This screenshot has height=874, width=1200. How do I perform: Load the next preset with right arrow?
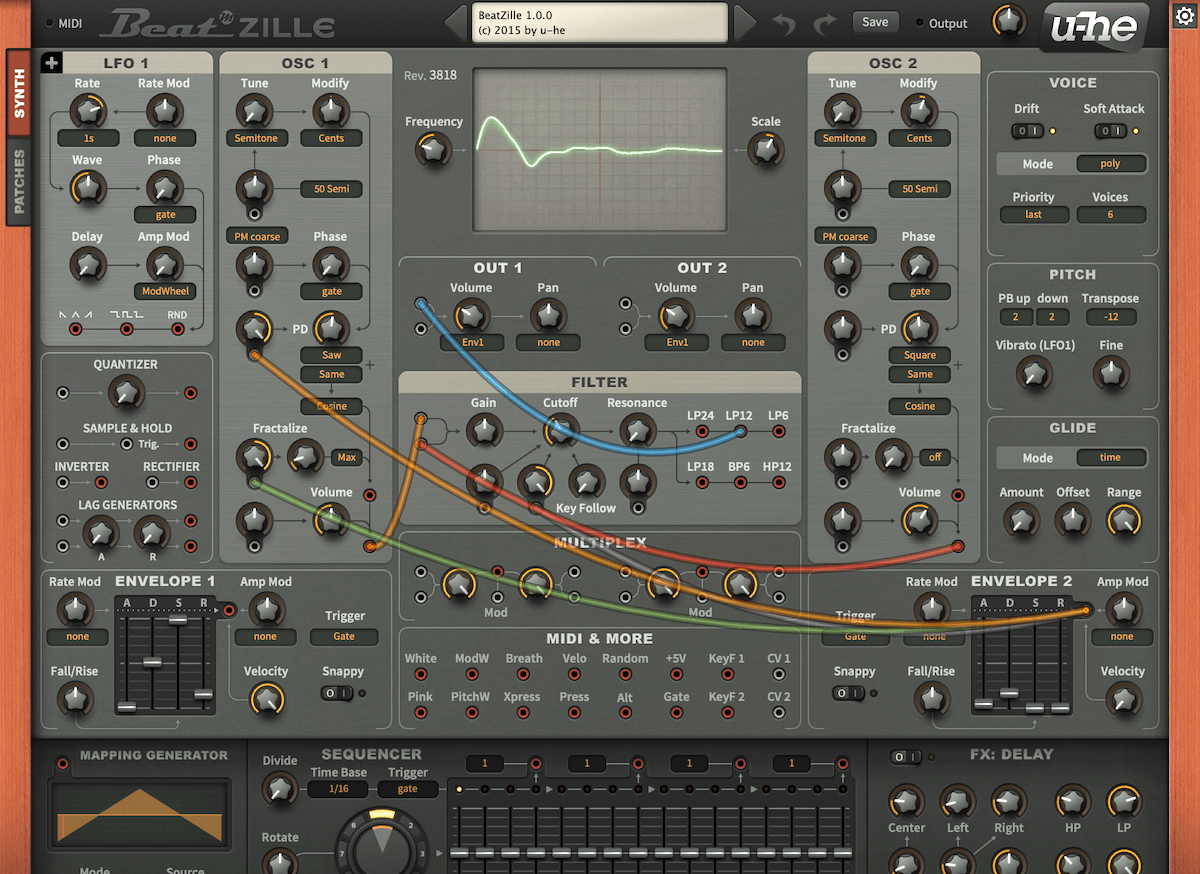[744, 23]
